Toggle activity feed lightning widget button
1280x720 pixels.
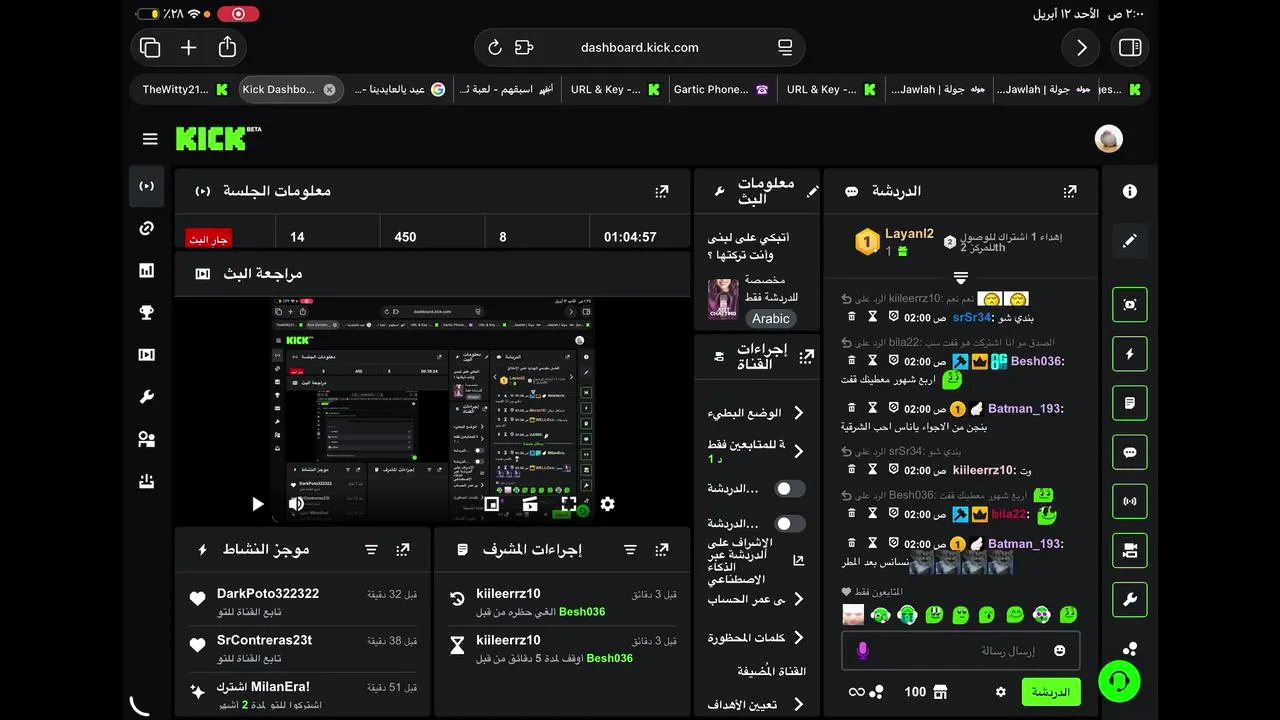[x=1130, y=354]
